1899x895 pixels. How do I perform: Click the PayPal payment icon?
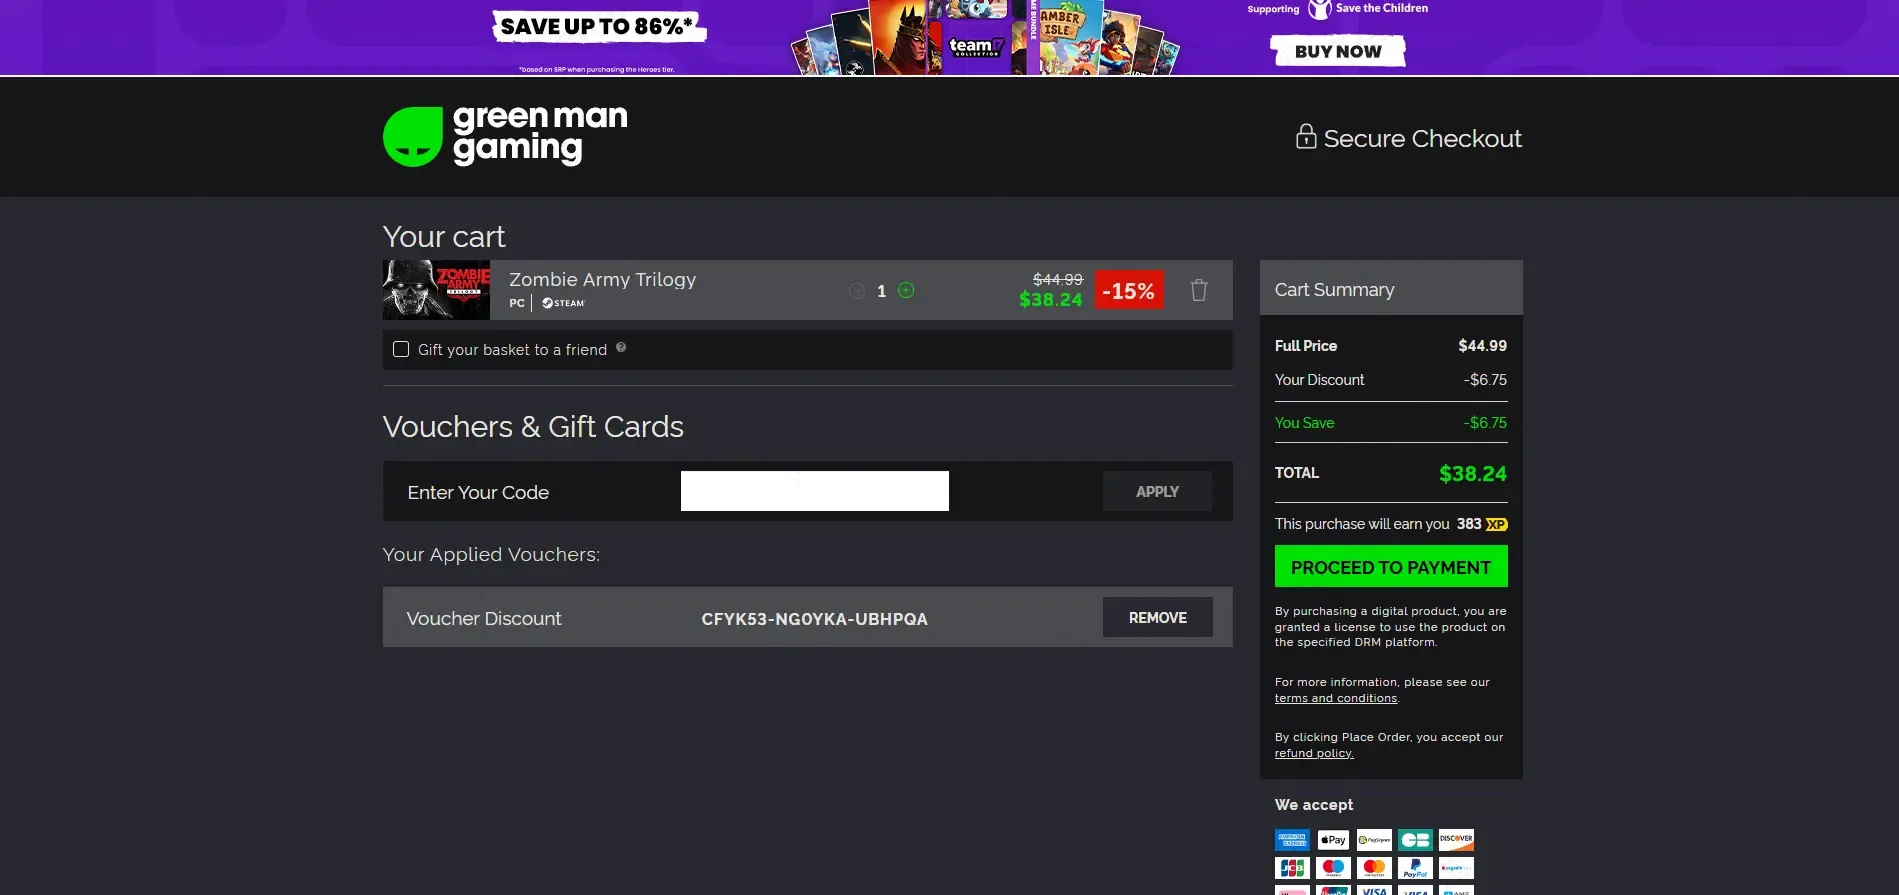point(1415,868)
